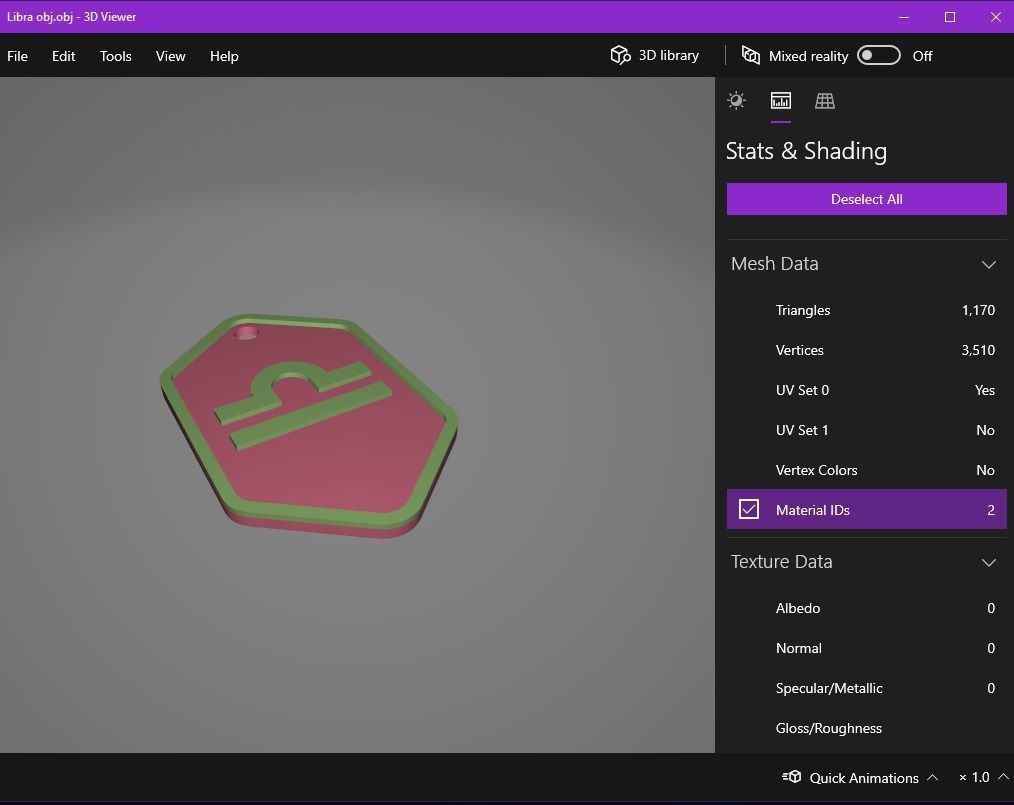Open the Edit menu
The height and width of the screenshot is (805, 1014).
[x=63, y=56]
